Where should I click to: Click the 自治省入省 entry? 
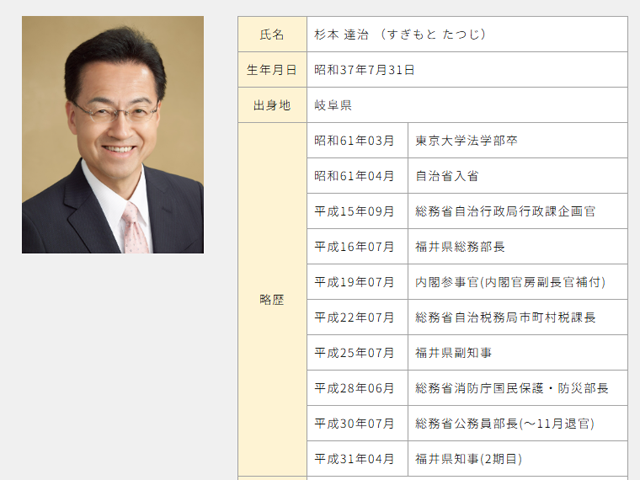[x=446, y=176]
